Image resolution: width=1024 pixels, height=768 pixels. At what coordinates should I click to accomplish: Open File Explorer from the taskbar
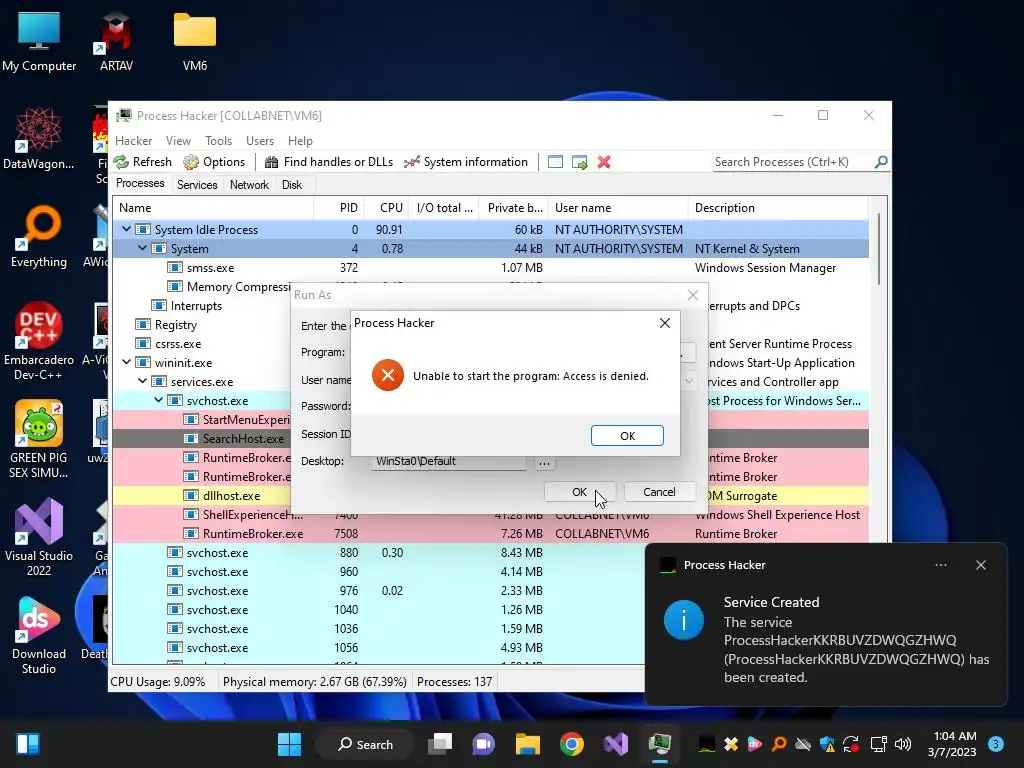528,744
